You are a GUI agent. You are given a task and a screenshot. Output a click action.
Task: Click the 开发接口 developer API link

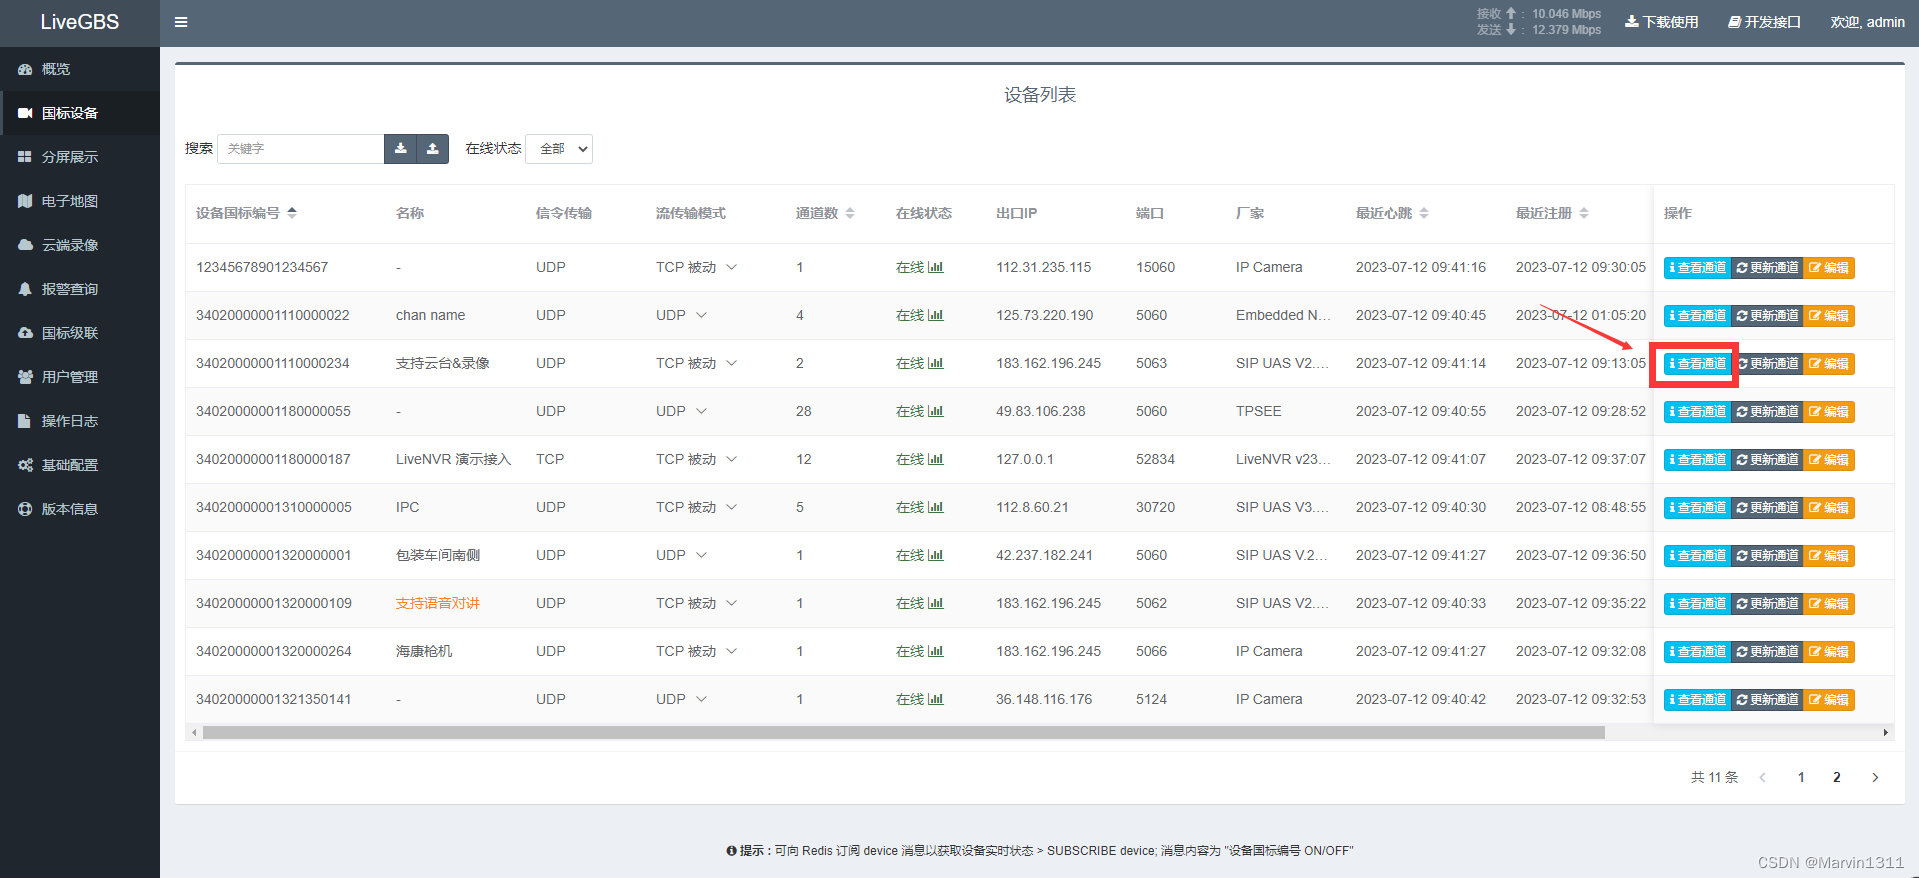1764,22
